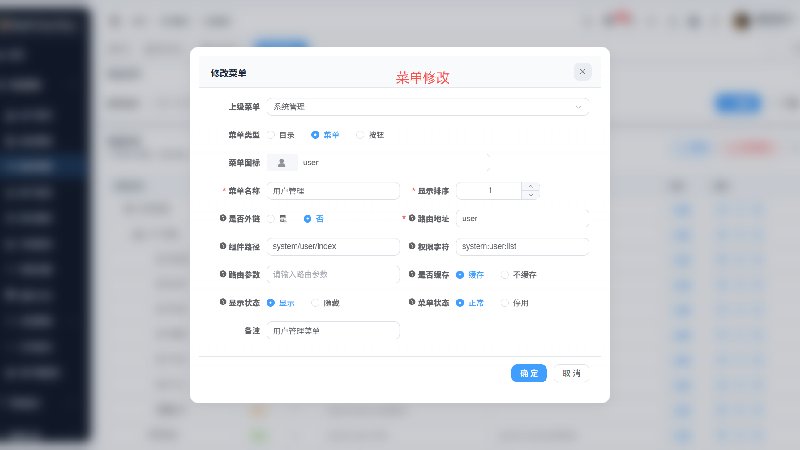The width and height of the screenshot is (800, 450).
Task: Select 目录 menu type radio
Action: (x=282, y=135)
